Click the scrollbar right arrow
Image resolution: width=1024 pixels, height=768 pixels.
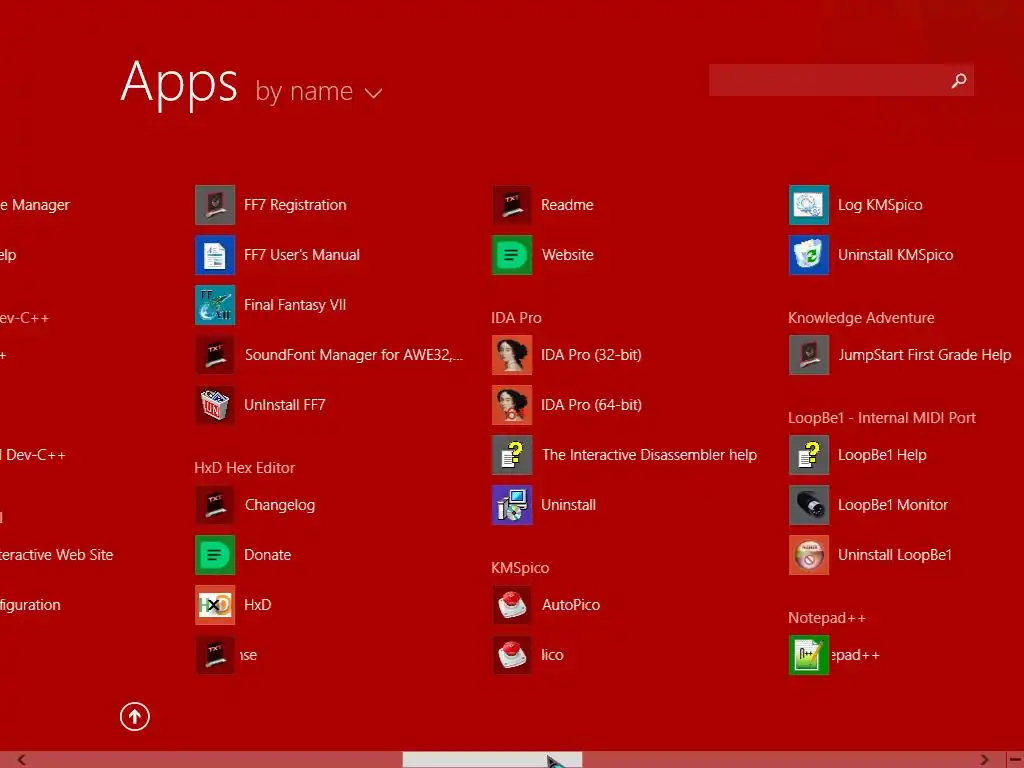[x=985, y=760]
